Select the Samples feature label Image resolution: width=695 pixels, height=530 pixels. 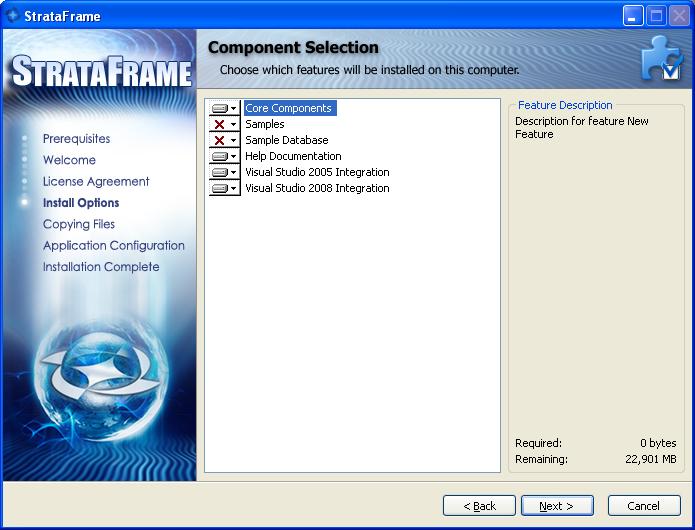click(x=265, y=124)
